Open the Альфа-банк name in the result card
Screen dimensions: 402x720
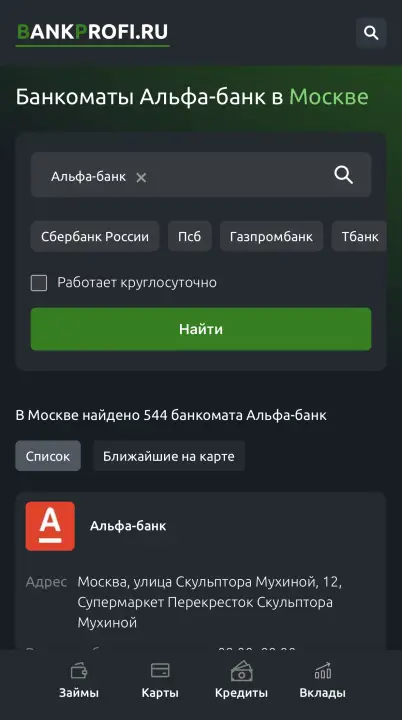128,526
